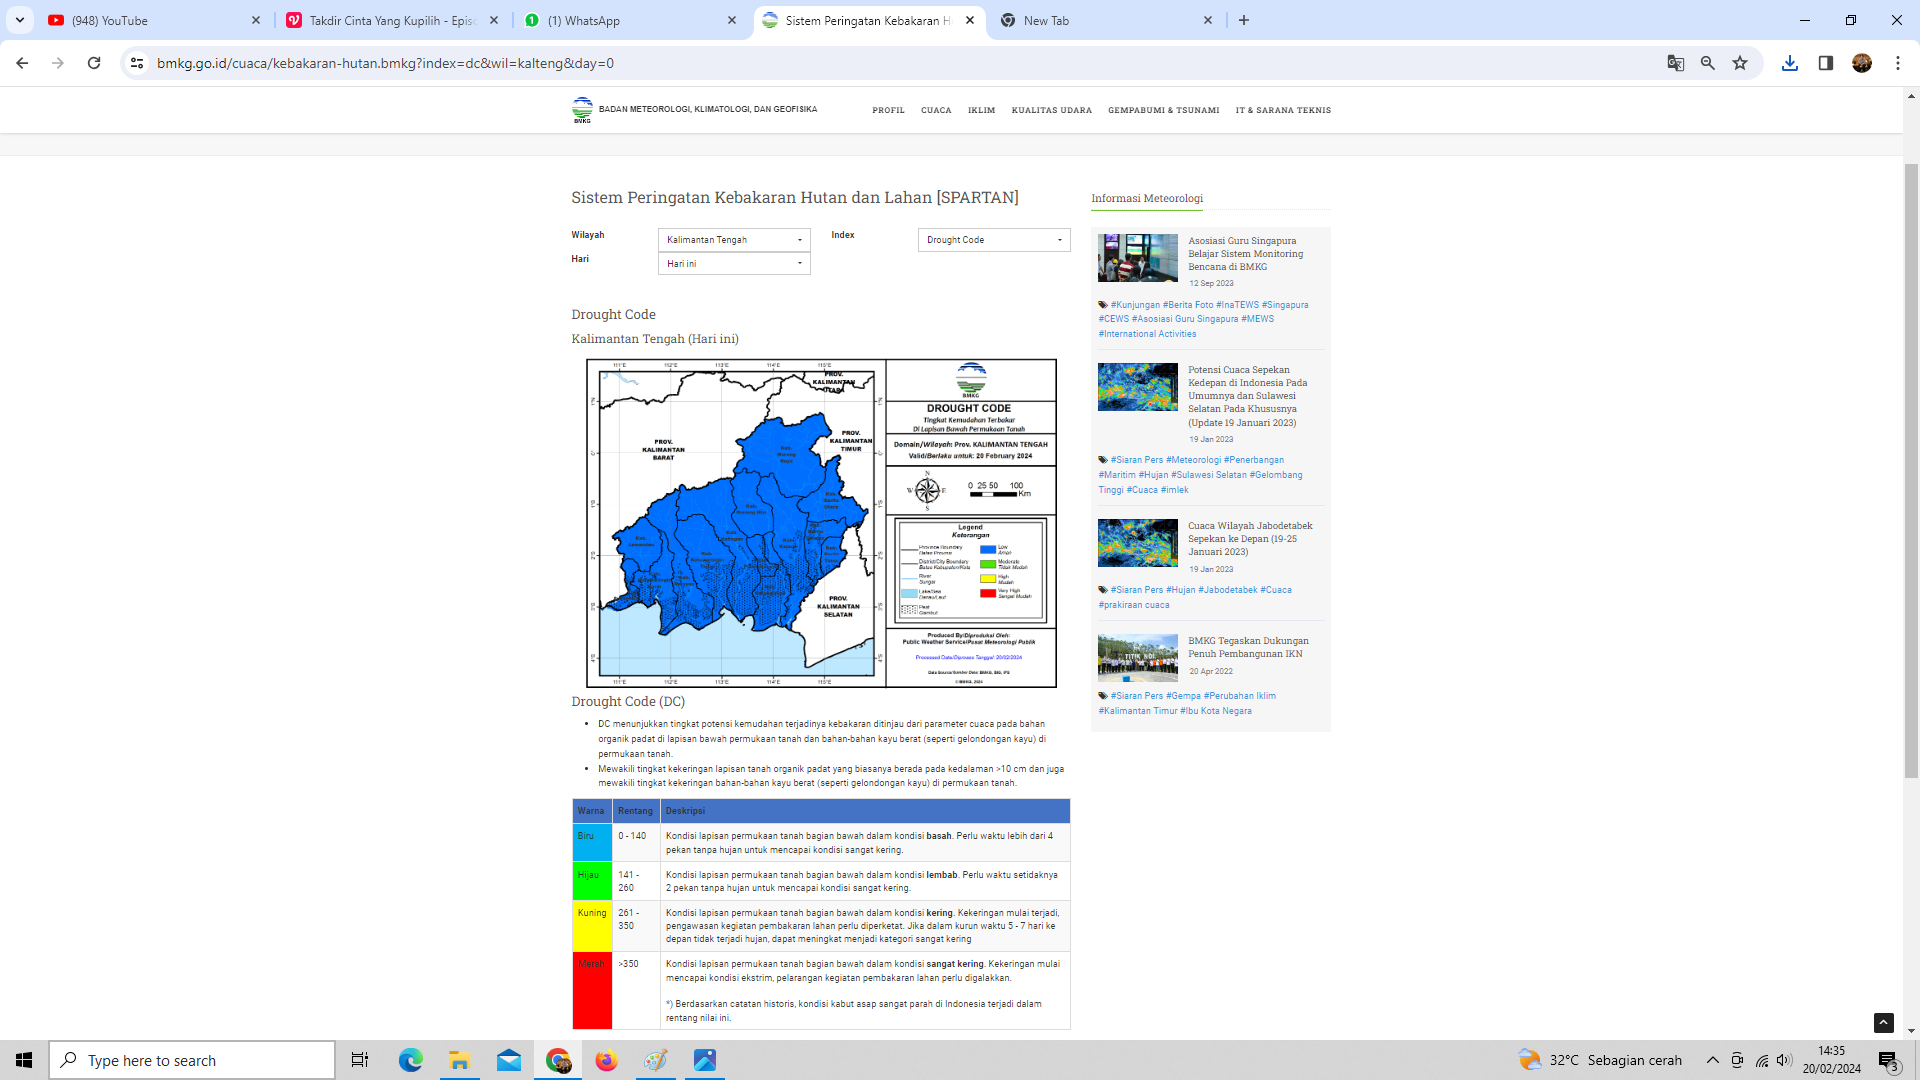Click the Google Translate icon
The image size is (1920, 1080).
click(1676, 63)
